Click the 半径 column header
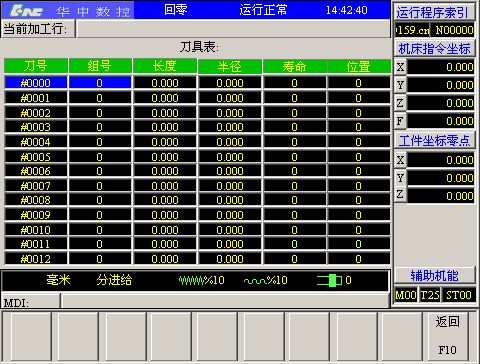Screen dimensions: 480x364 click(230, 66)
